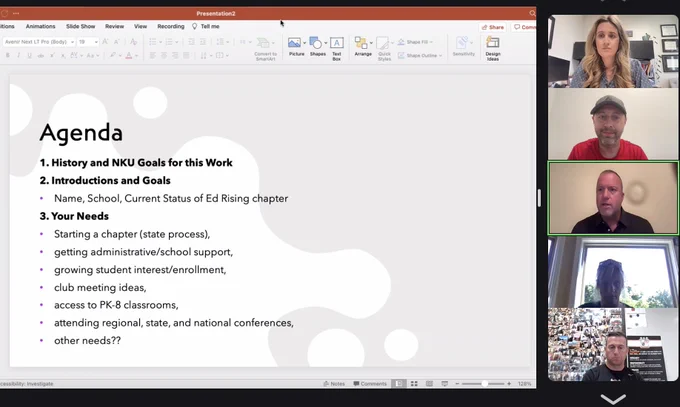Insert a Text Box
680x407 pixels.
click(x=337, y=49)
